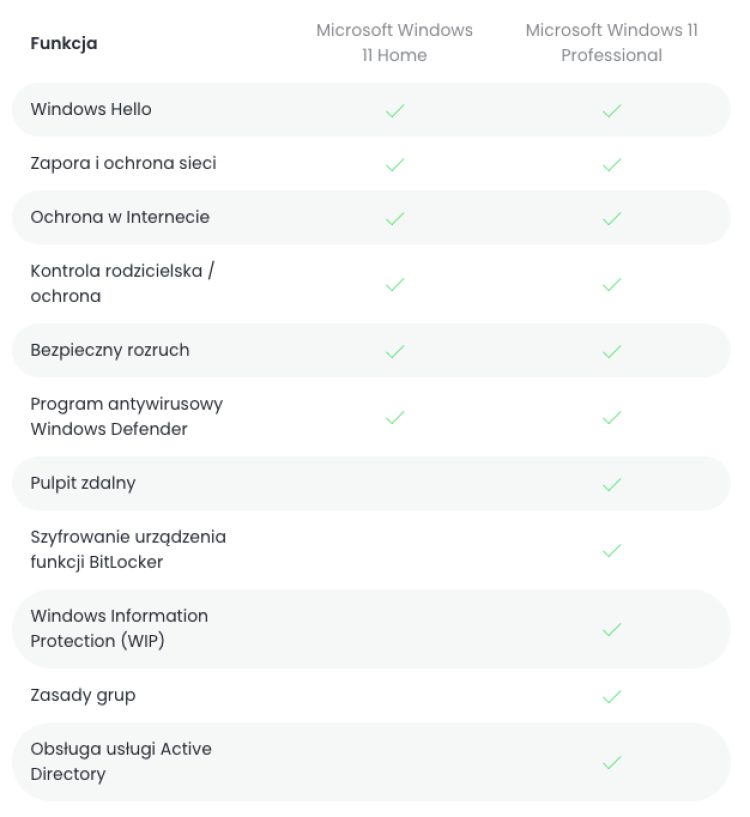Viewport: 750px width, 817px height.
Task: Click the Windows Hello row label
Action: [91, 109]
